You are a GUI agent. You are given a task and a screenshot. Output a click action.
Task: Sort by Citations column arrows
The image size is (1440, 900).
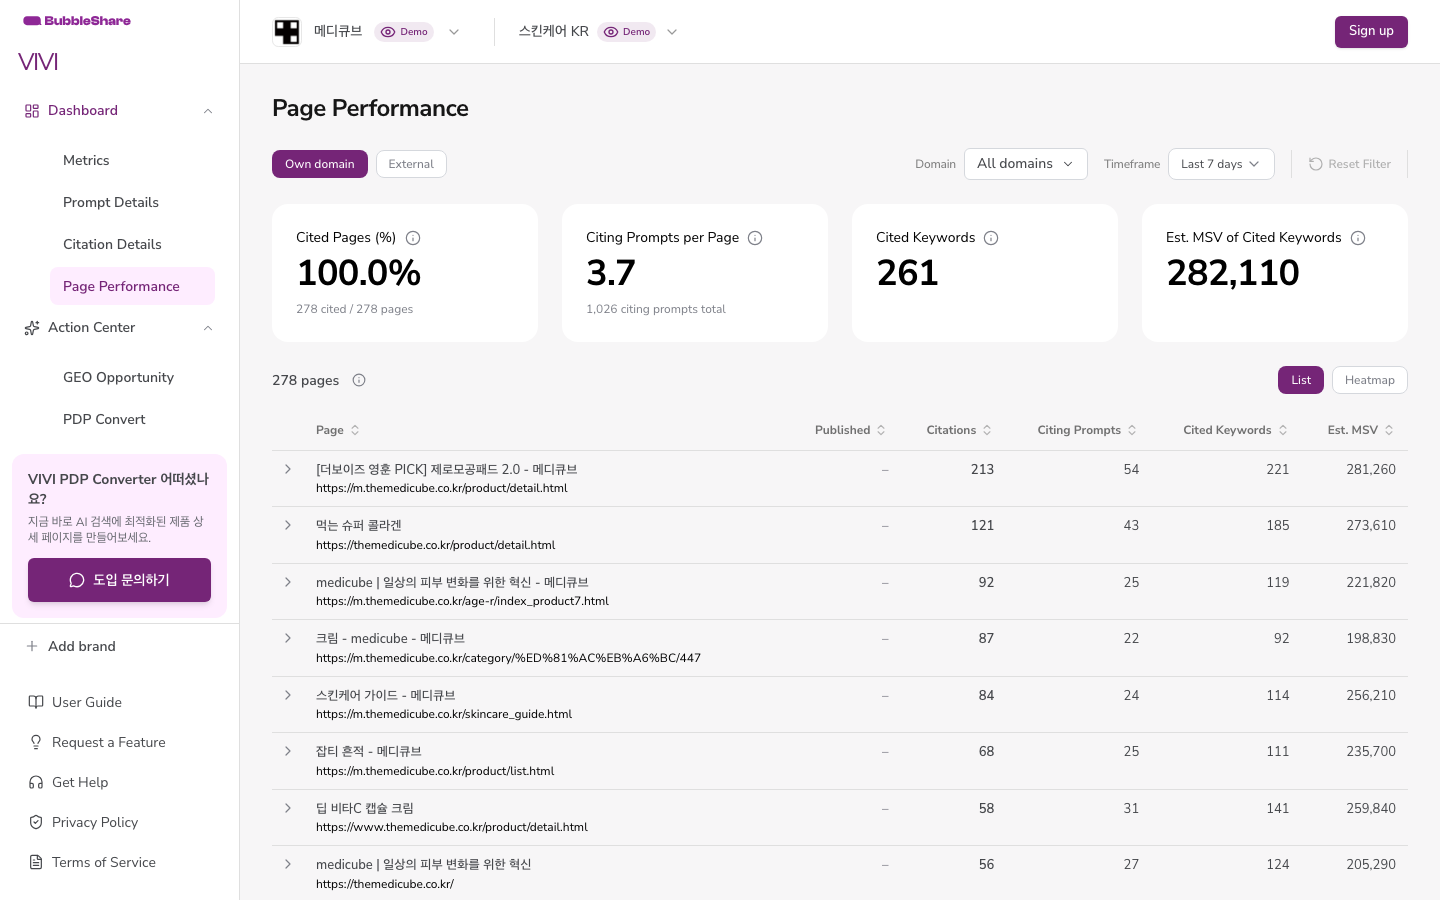pos(987,430)
